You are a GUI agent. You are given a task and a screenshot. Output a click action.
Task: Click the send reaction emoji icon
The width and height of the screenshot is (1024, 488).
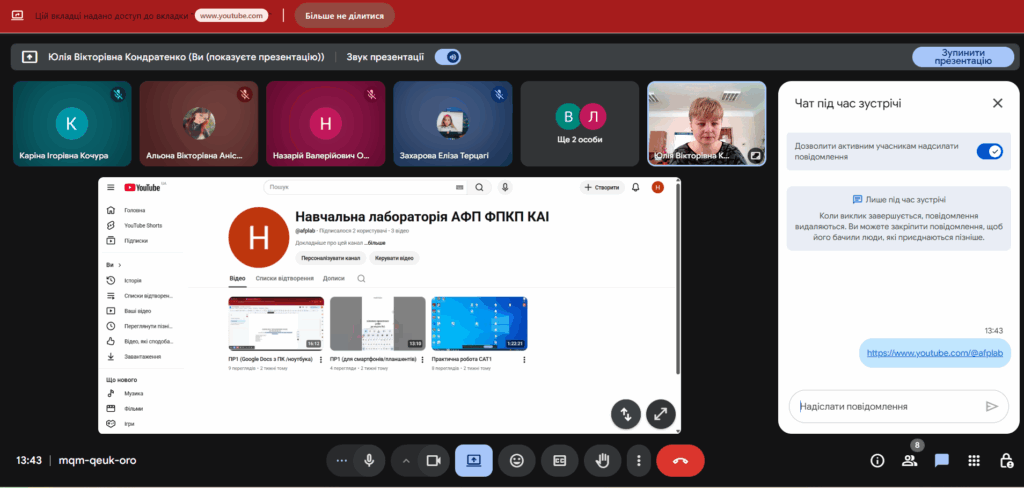click(x=516, y=461)
